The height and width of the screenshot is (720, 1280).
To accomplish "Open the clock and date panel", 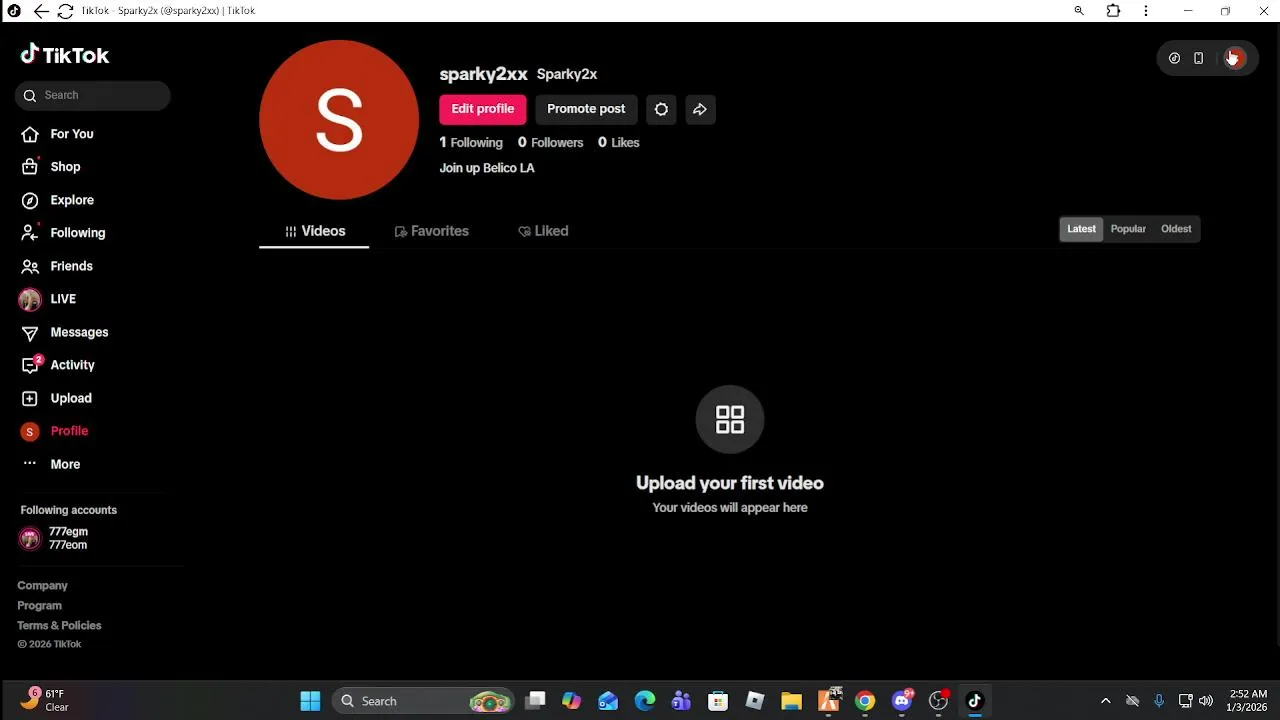I will (1248, 701).
